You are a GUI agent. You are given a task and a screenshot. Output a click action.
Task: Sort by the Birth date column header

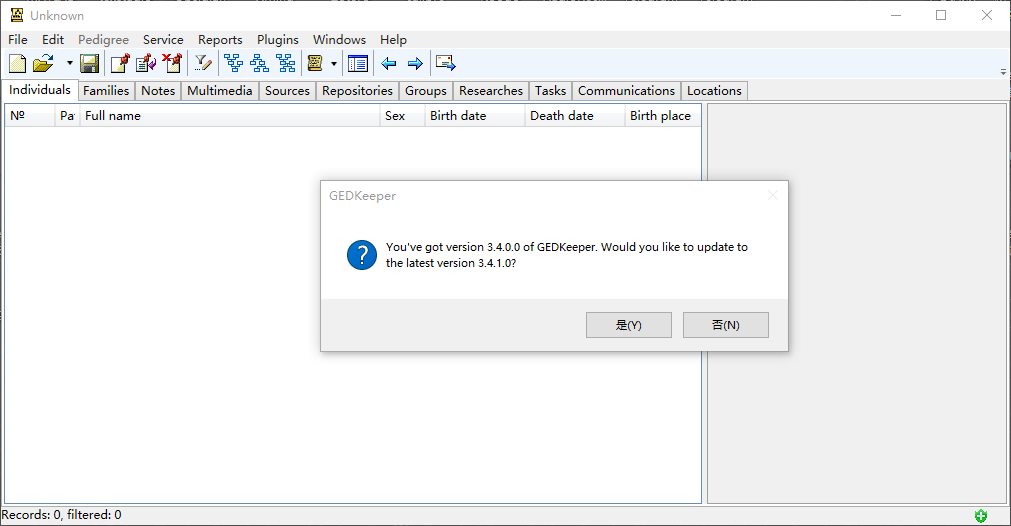click(x=475, y=116)
